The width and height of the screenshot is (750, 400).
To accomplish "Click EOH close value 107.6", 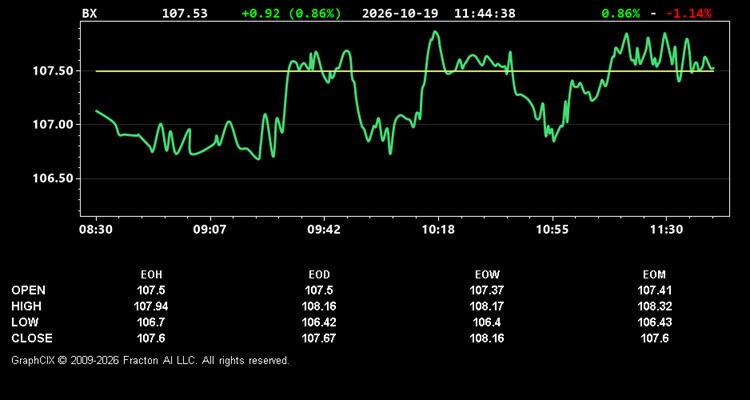I will 151,338.
